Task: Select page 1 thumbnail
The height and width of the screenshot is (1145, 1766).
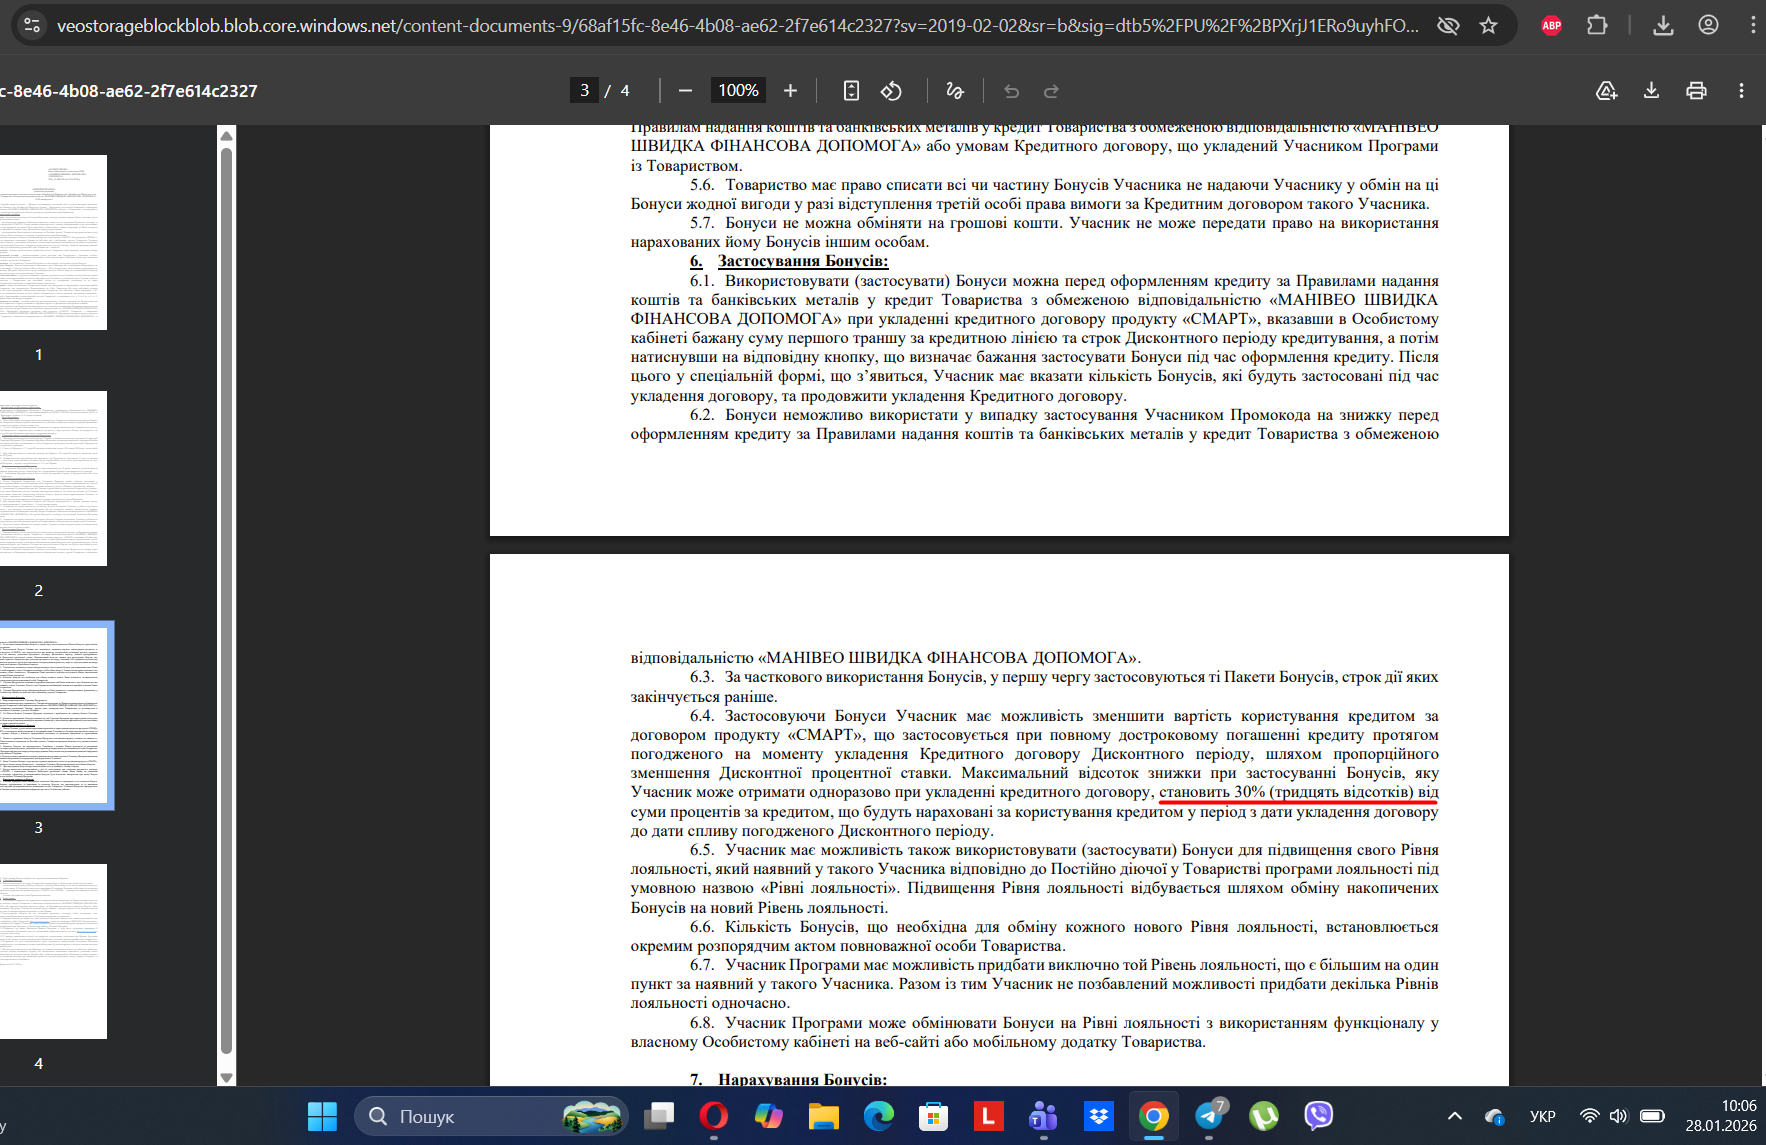Action: point(53,242)
